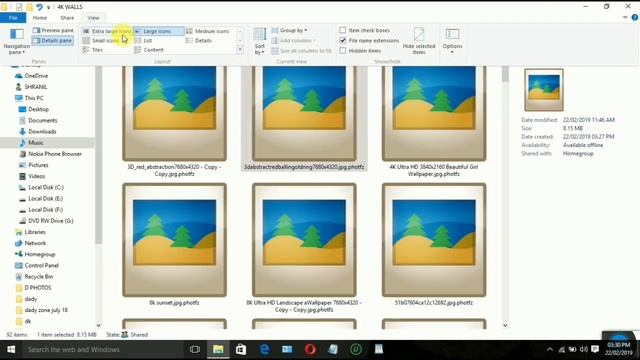Click the quick access Undo icon
Screen dimensions: 640x360
point(39,7)
